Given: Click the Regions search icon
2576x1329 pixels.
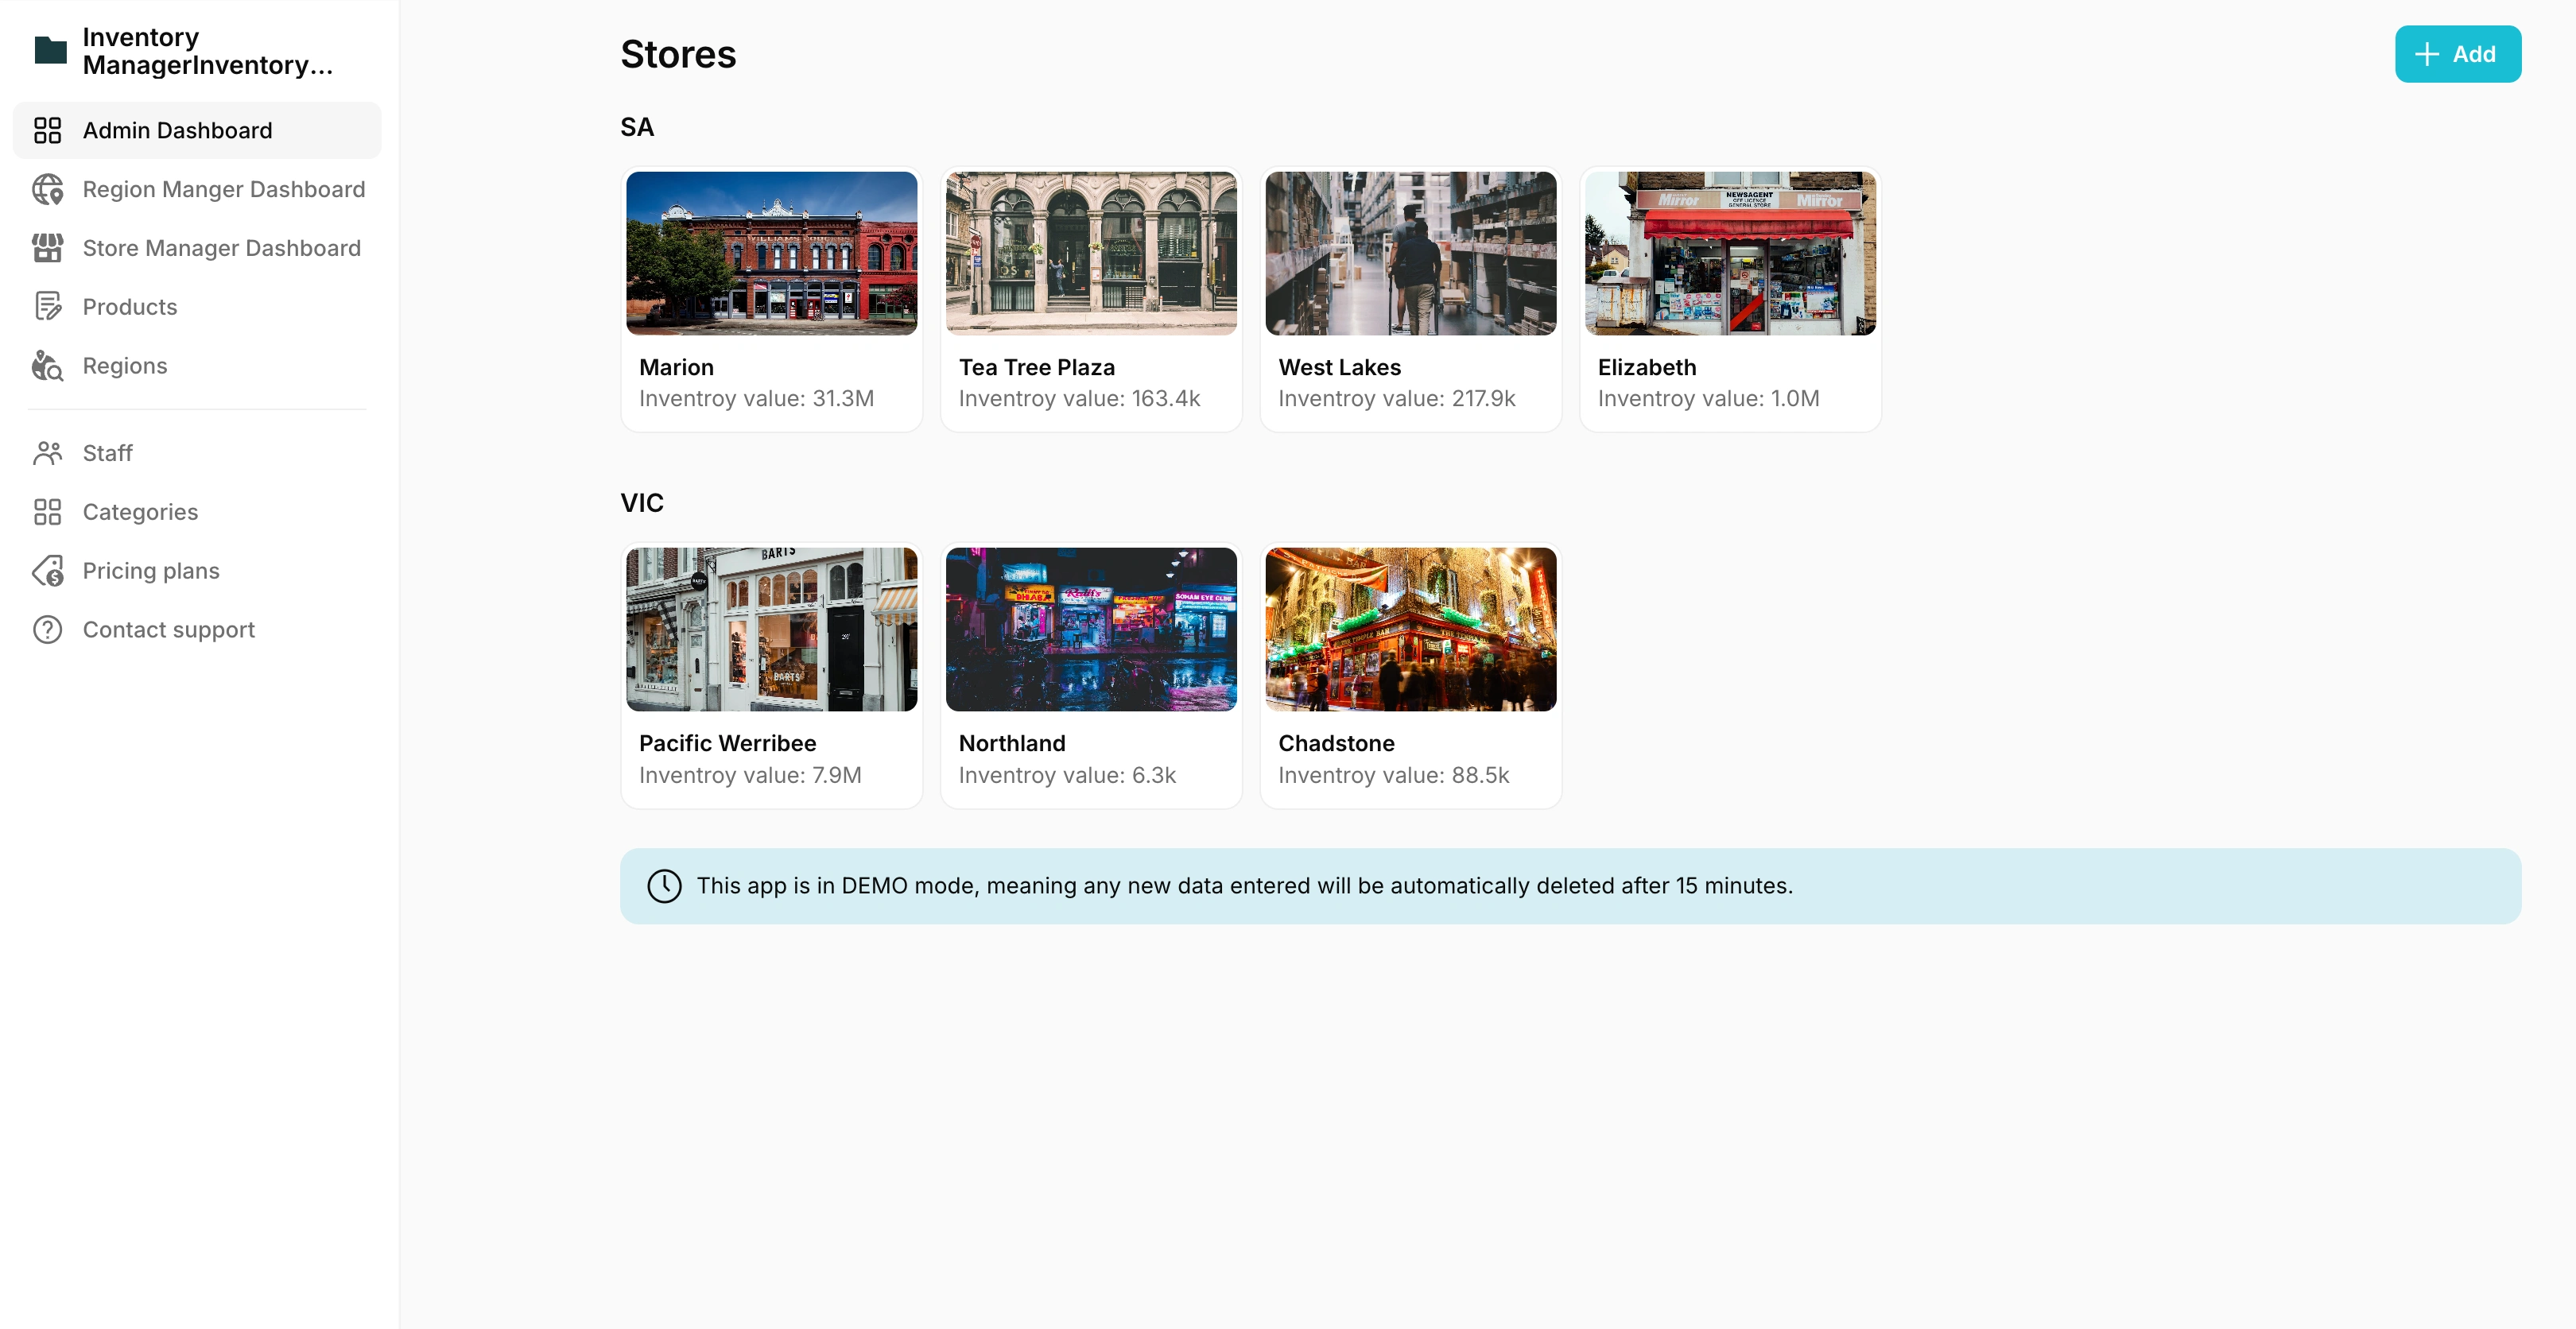Looking at the screenshot, I should 47,366.
